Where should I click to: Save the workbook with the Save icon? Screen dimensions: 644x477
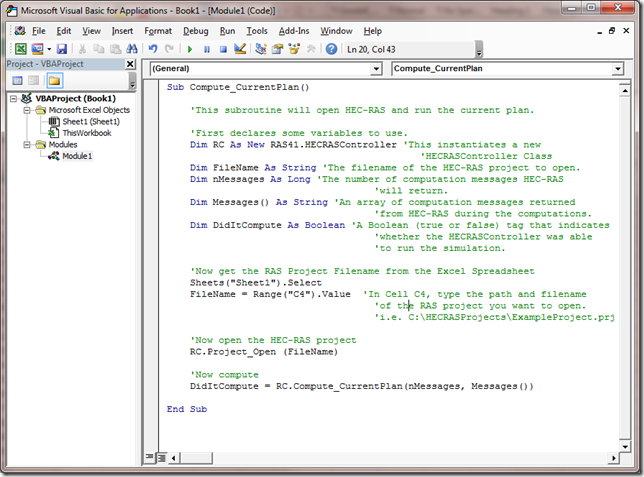(x=61, y=48)
